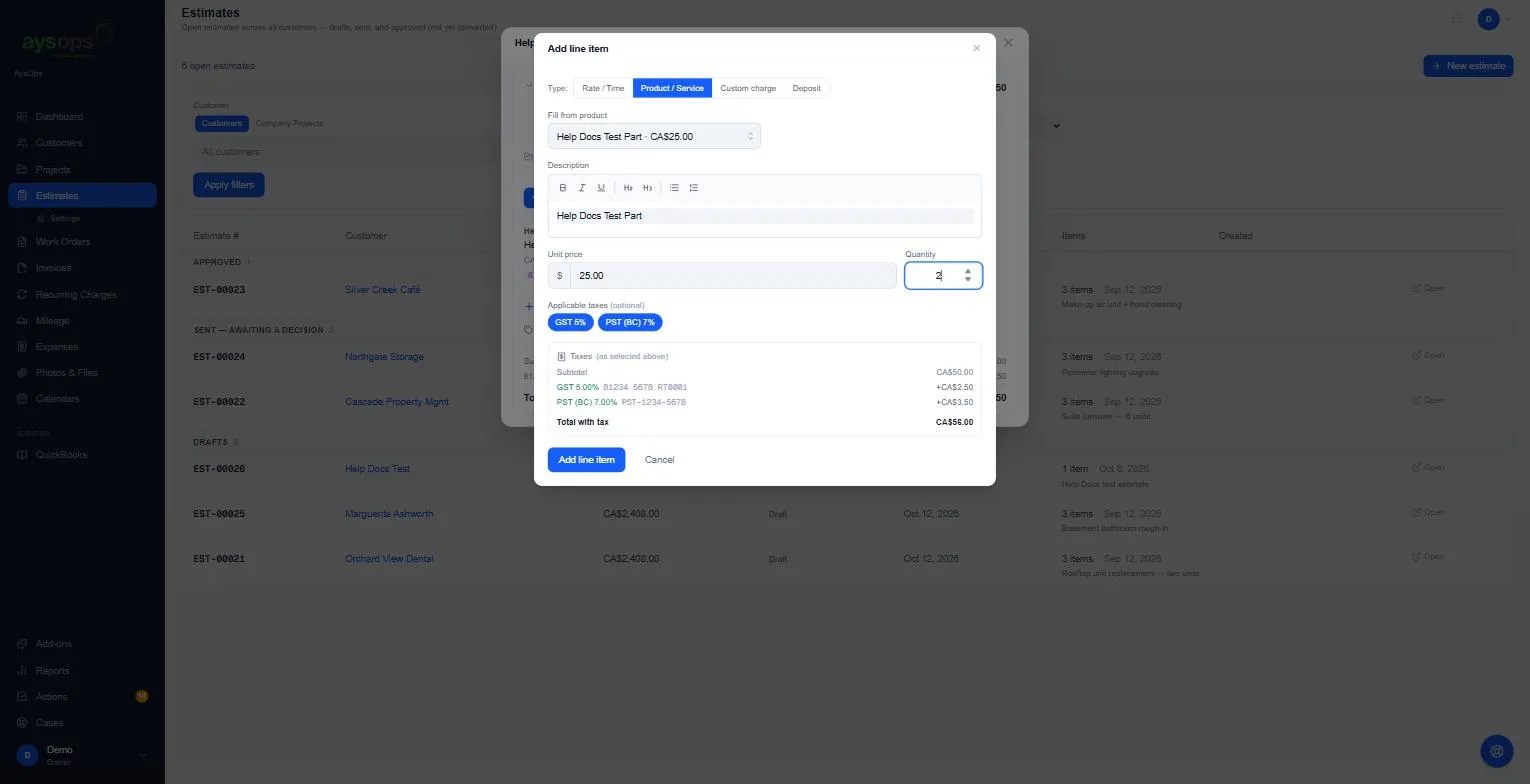The width and height of the screenshot is (1530, 784).
Task: Click estimate number EST-00026
Action: pos(219,469)
